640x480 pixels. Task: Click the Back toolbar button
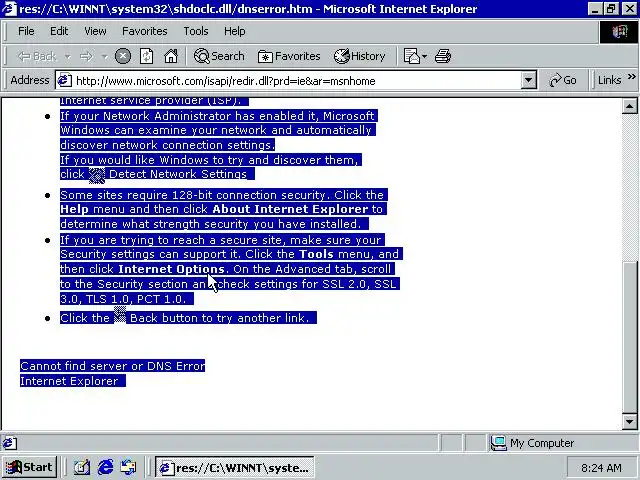coord(37,56)
